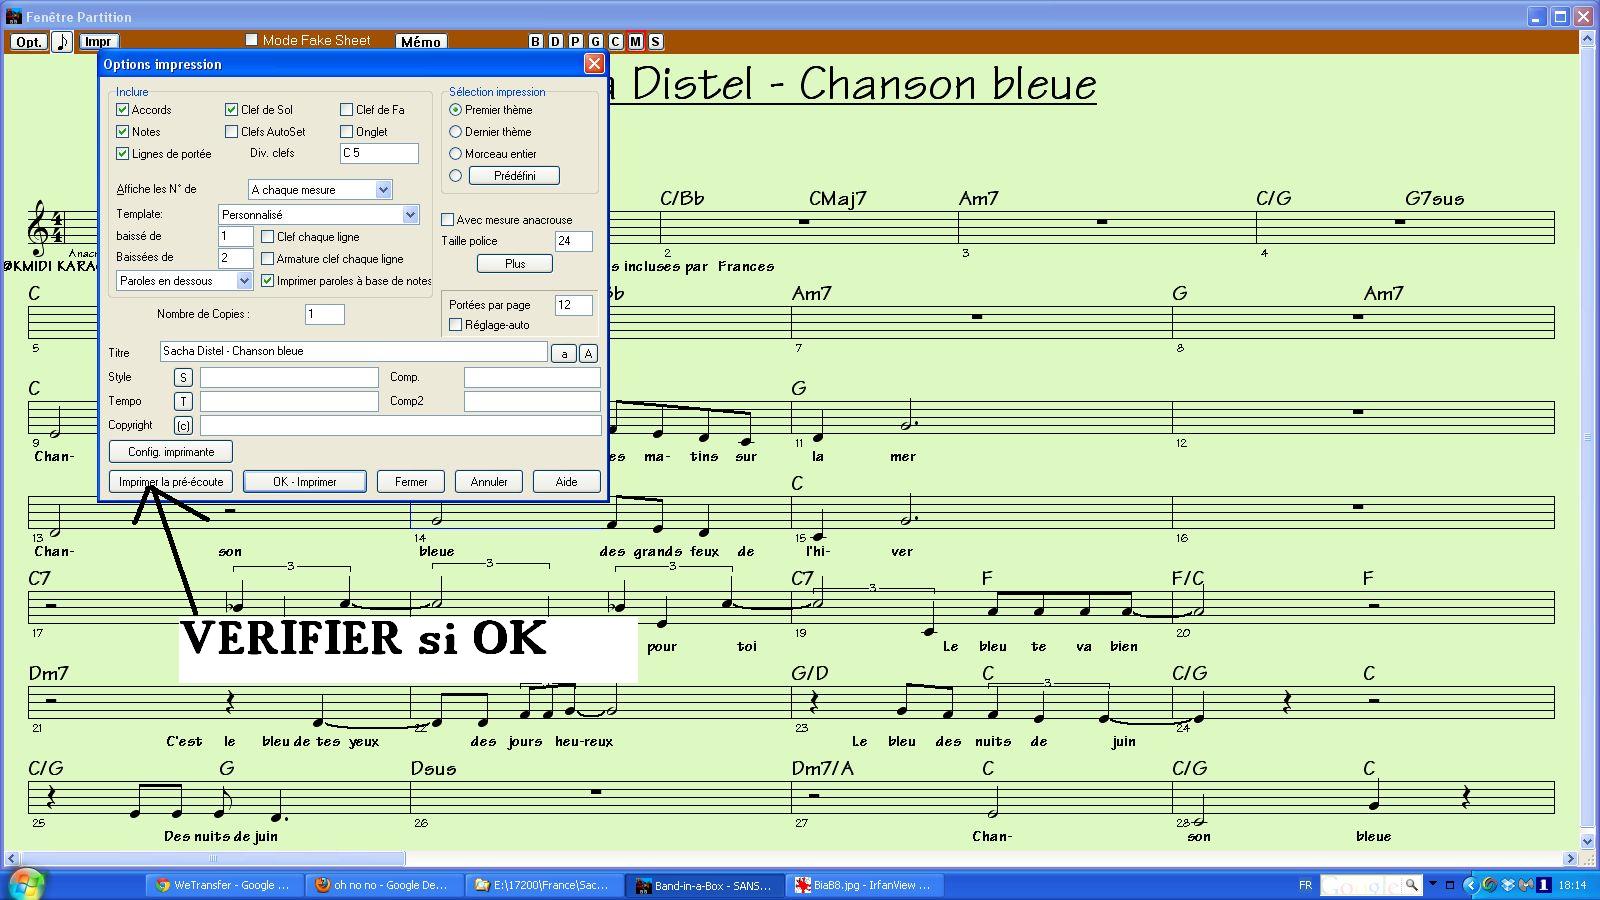1600x900 pixels.
Task: Click the Titre text field
Action: [353, 351]
